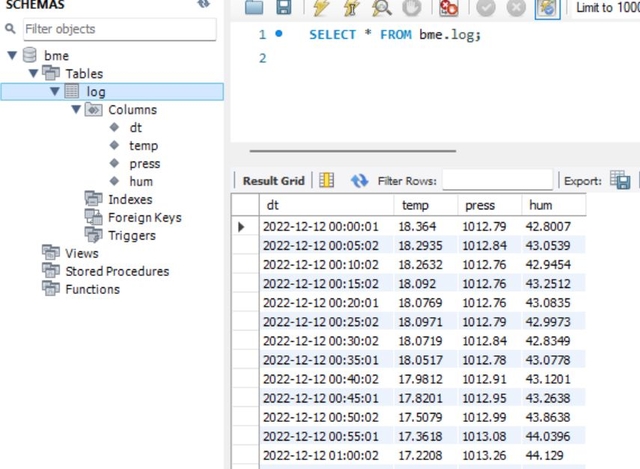Viewport: 640px width, 469px height.
Task: Toggle the stop-on-error icon
Action: pyautogui.click(x=448, y=7)
